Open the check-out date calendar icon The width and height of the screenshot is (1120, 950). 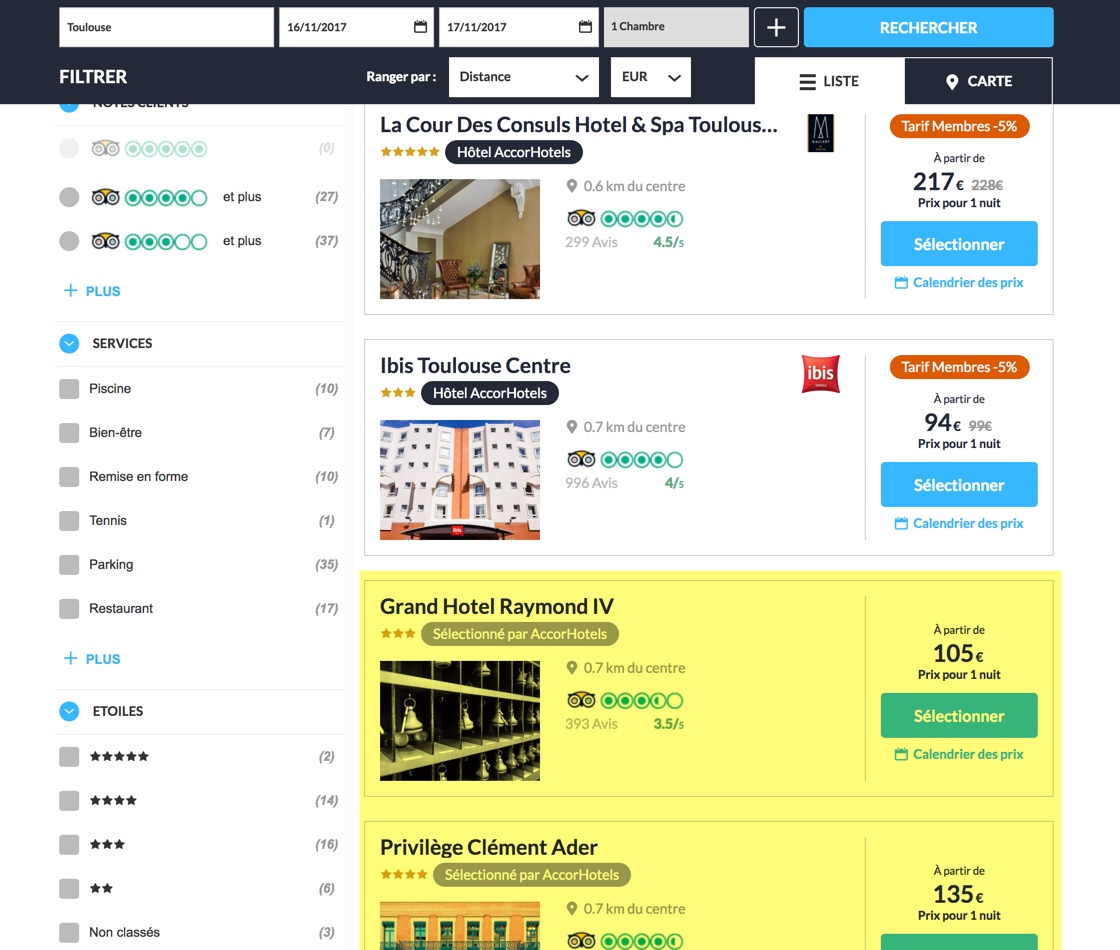coord(585,26)
